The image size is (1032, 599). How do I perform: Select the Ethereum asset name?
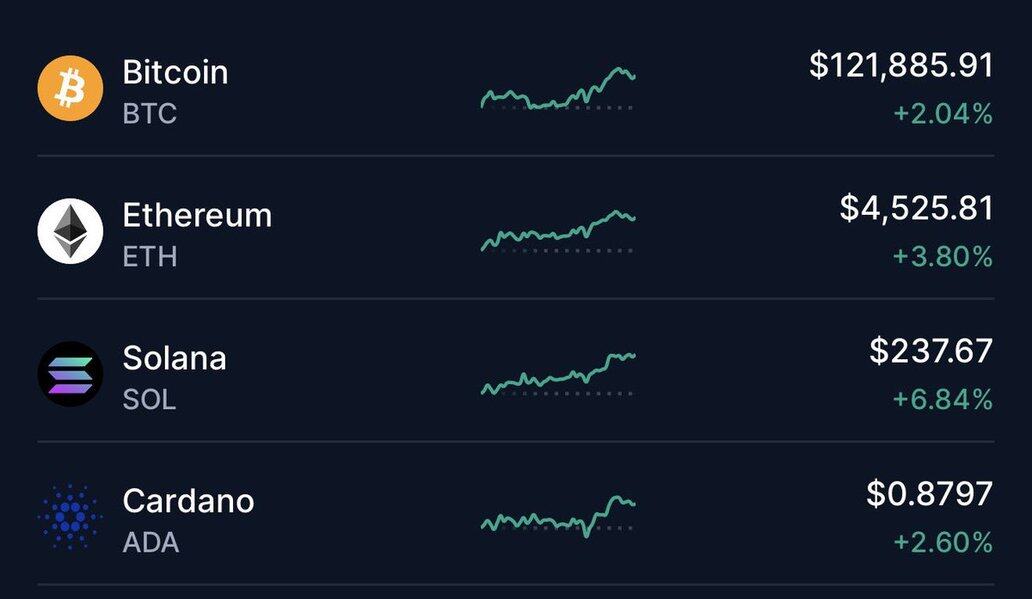pos(197,215)
